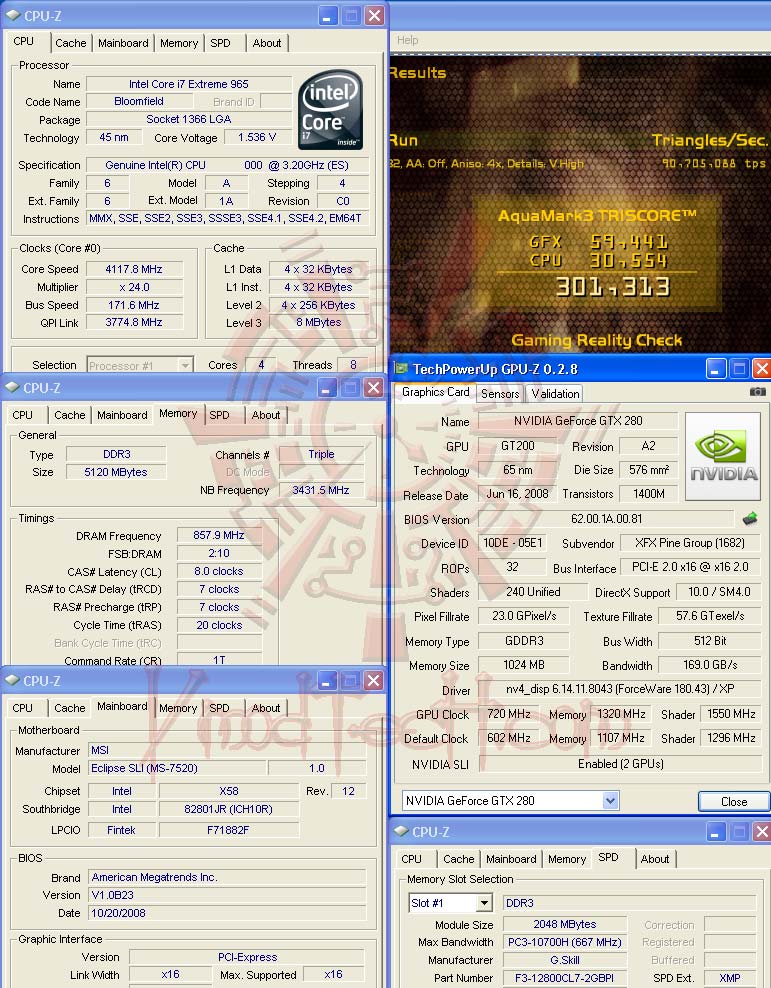Select the Mainboard tab in the SPD CPU-Z window

tap(511, 859)
